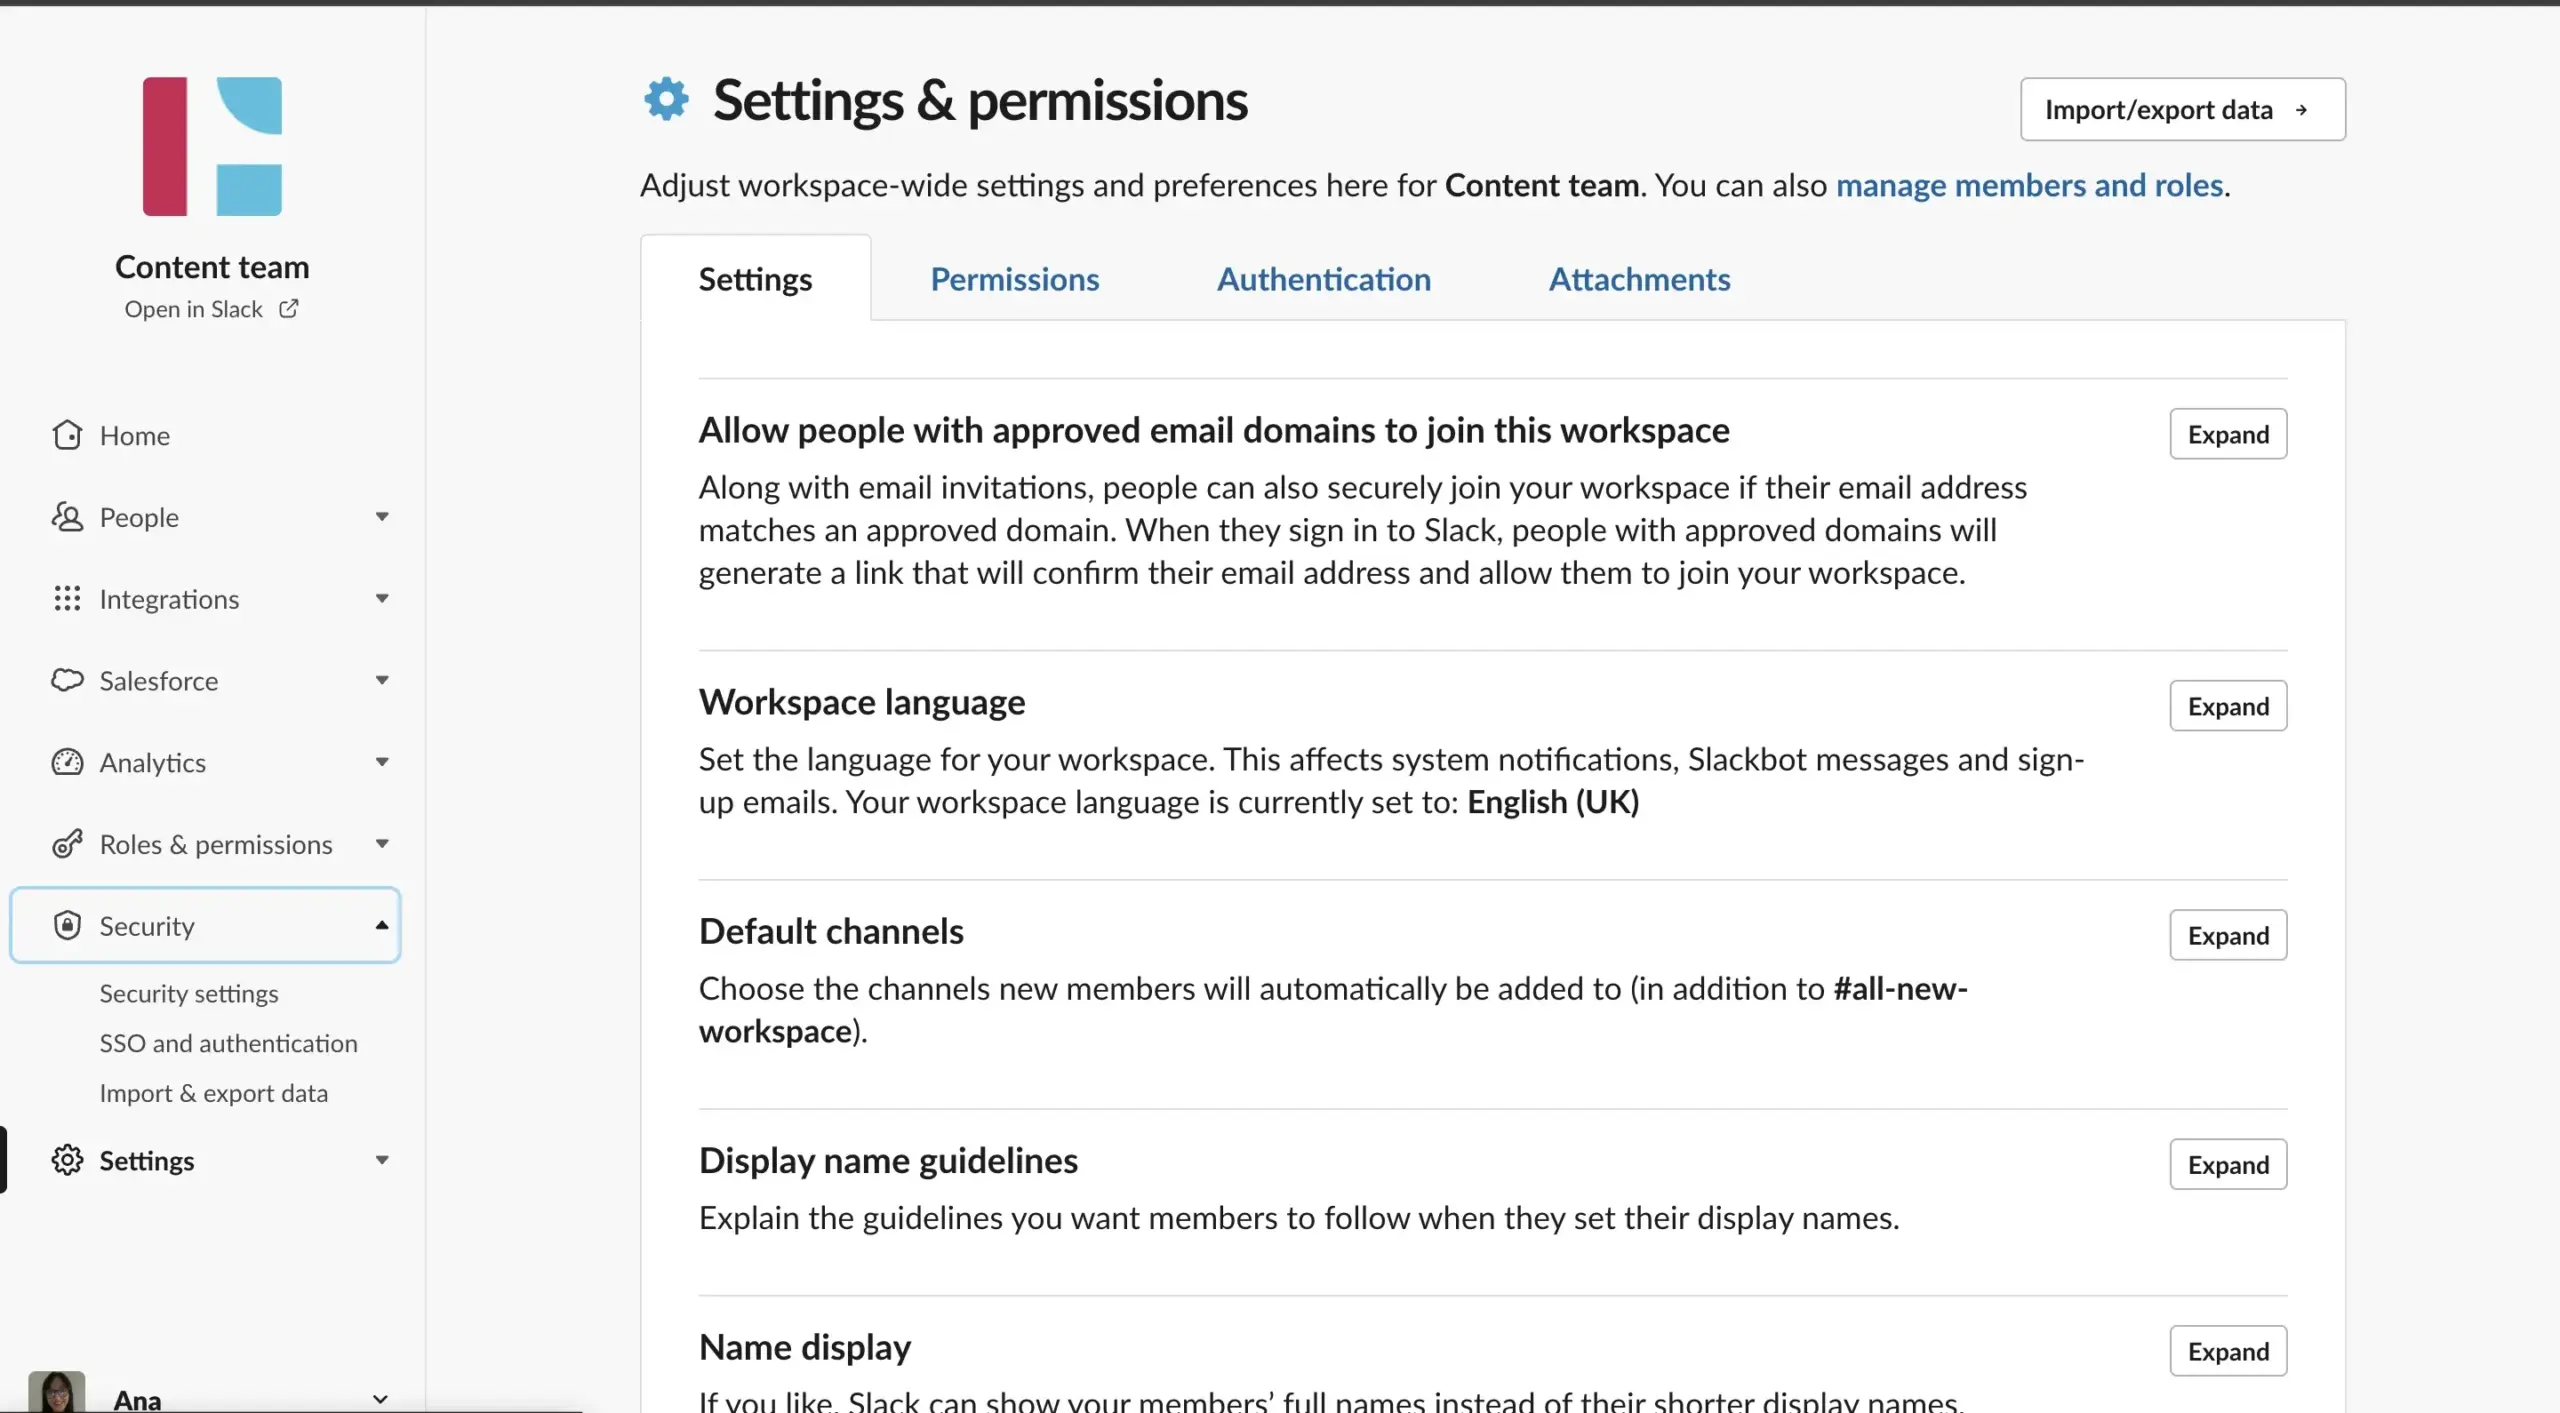Click the external link icon beside Open in Slack
2560x1413 pixels.
[289, 309]
